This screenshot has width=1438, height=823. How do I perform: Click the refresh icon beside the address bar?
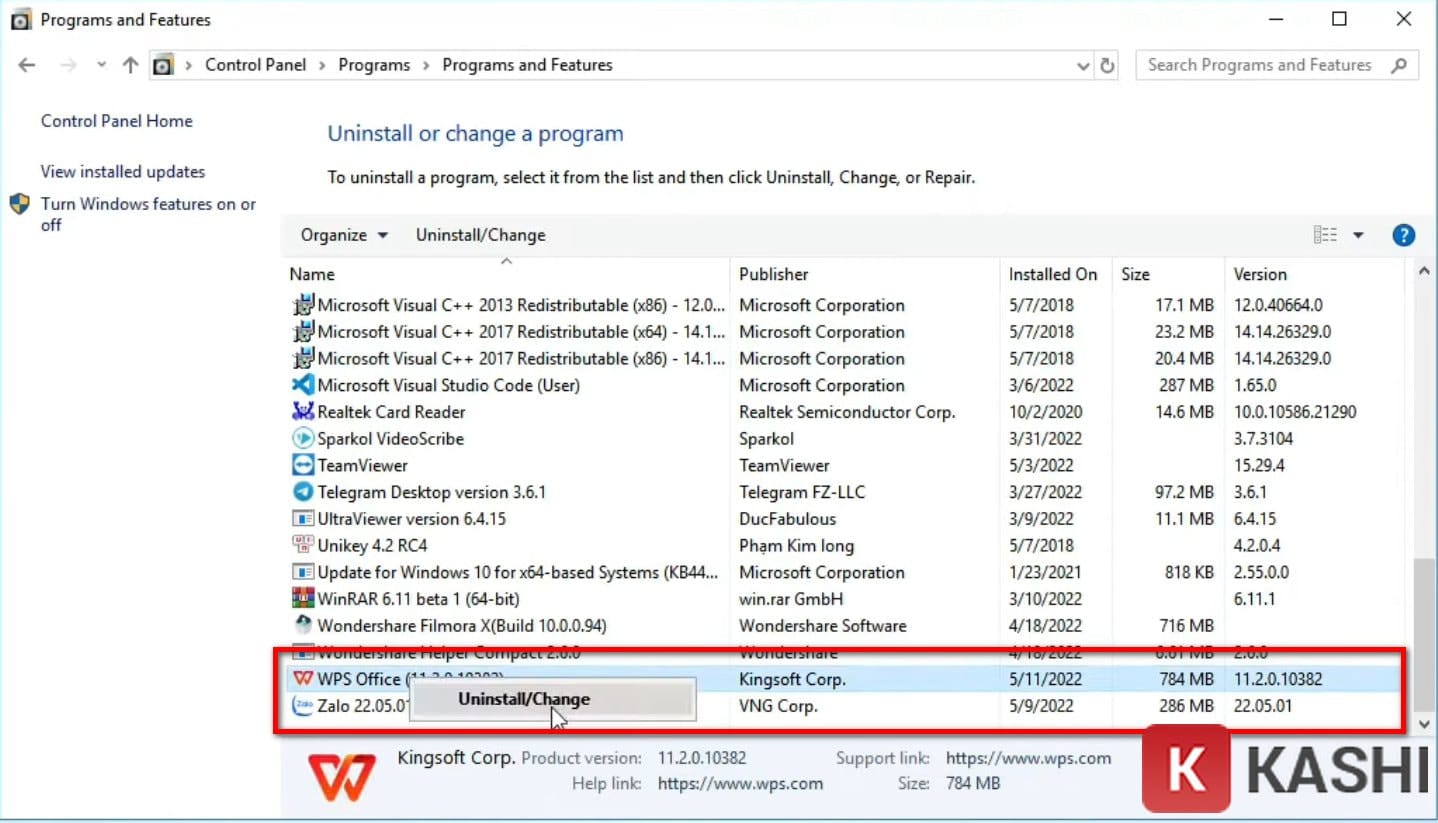(x=1108, y=64)
